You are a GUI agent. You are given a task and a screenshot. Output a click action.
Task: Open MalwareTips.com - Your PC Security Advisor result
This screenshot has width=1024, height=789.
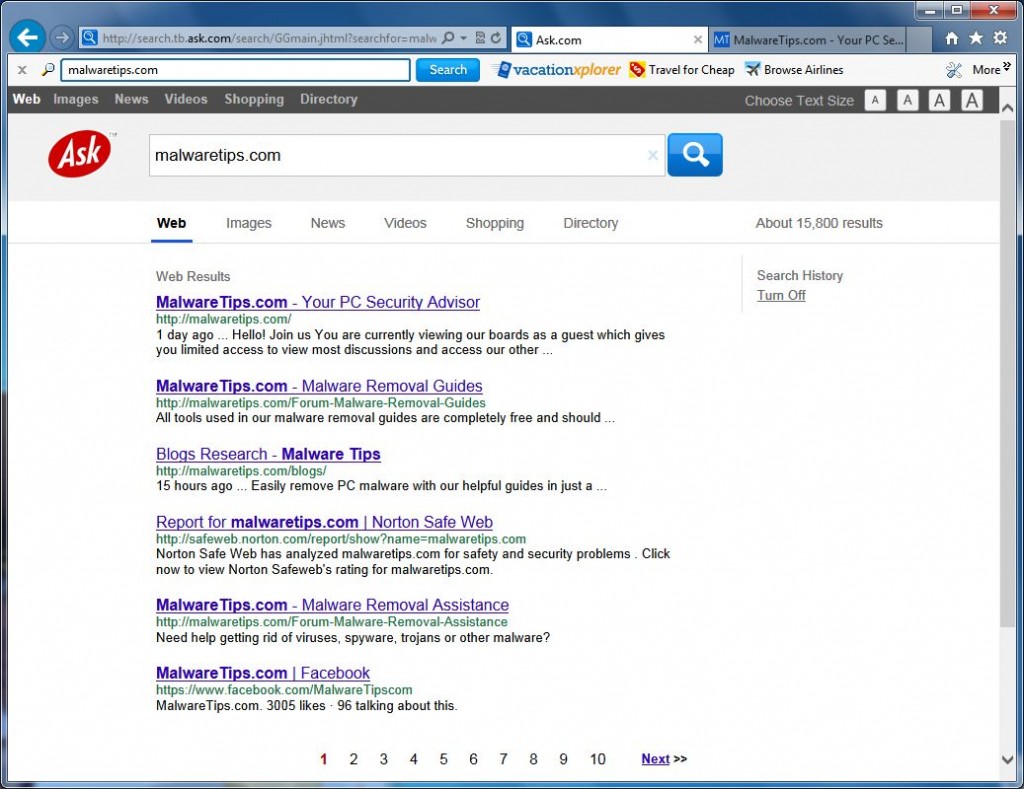click(318, 302)
